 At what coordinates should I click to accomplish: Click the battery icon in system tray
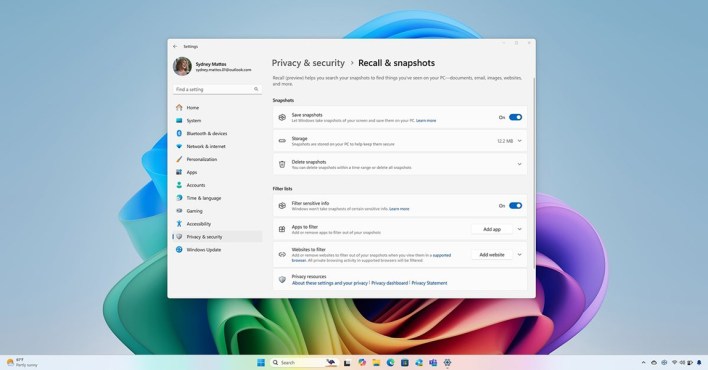[x=690, y=362]
